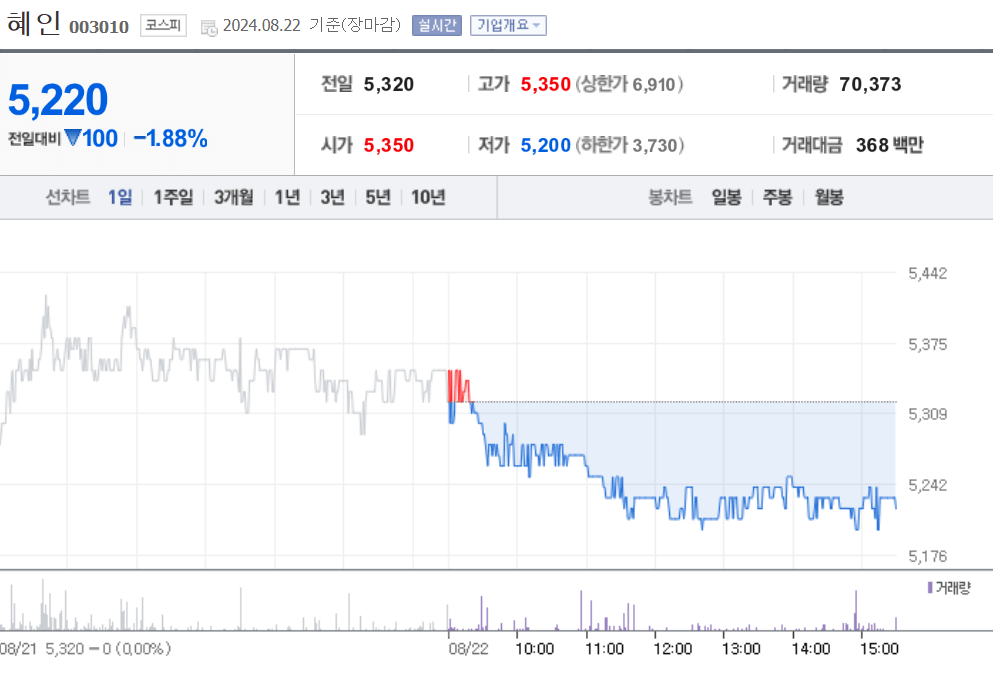Screen dimensions: 993x686
Task: Click the 상한가 6,910 text
Action: (x=629, y=84)
